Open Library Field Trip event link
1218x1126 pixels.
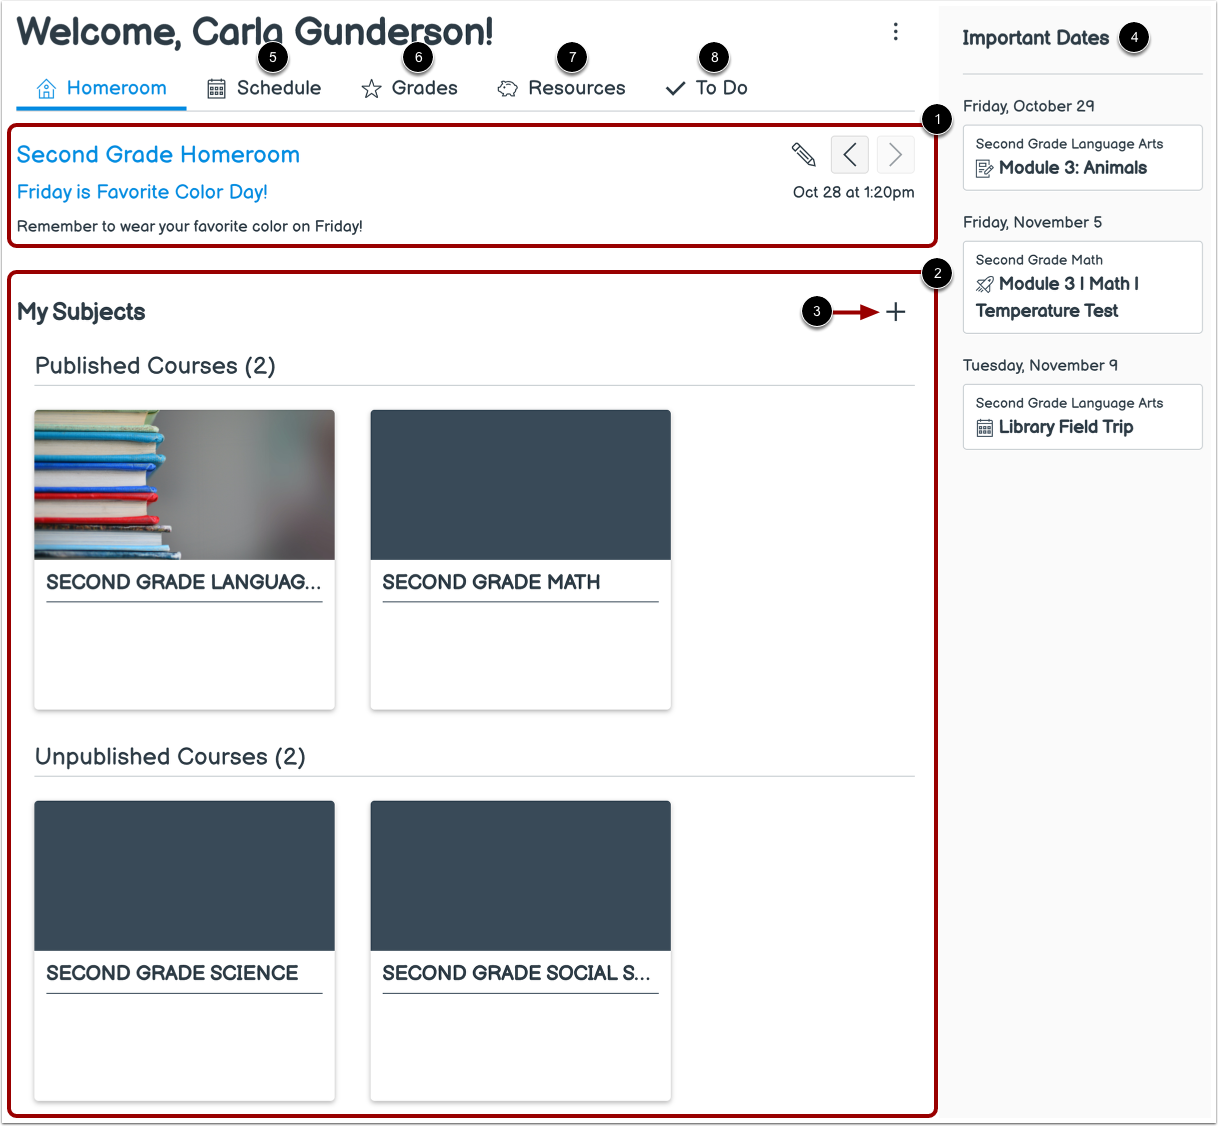click(x=1066, y=427)
